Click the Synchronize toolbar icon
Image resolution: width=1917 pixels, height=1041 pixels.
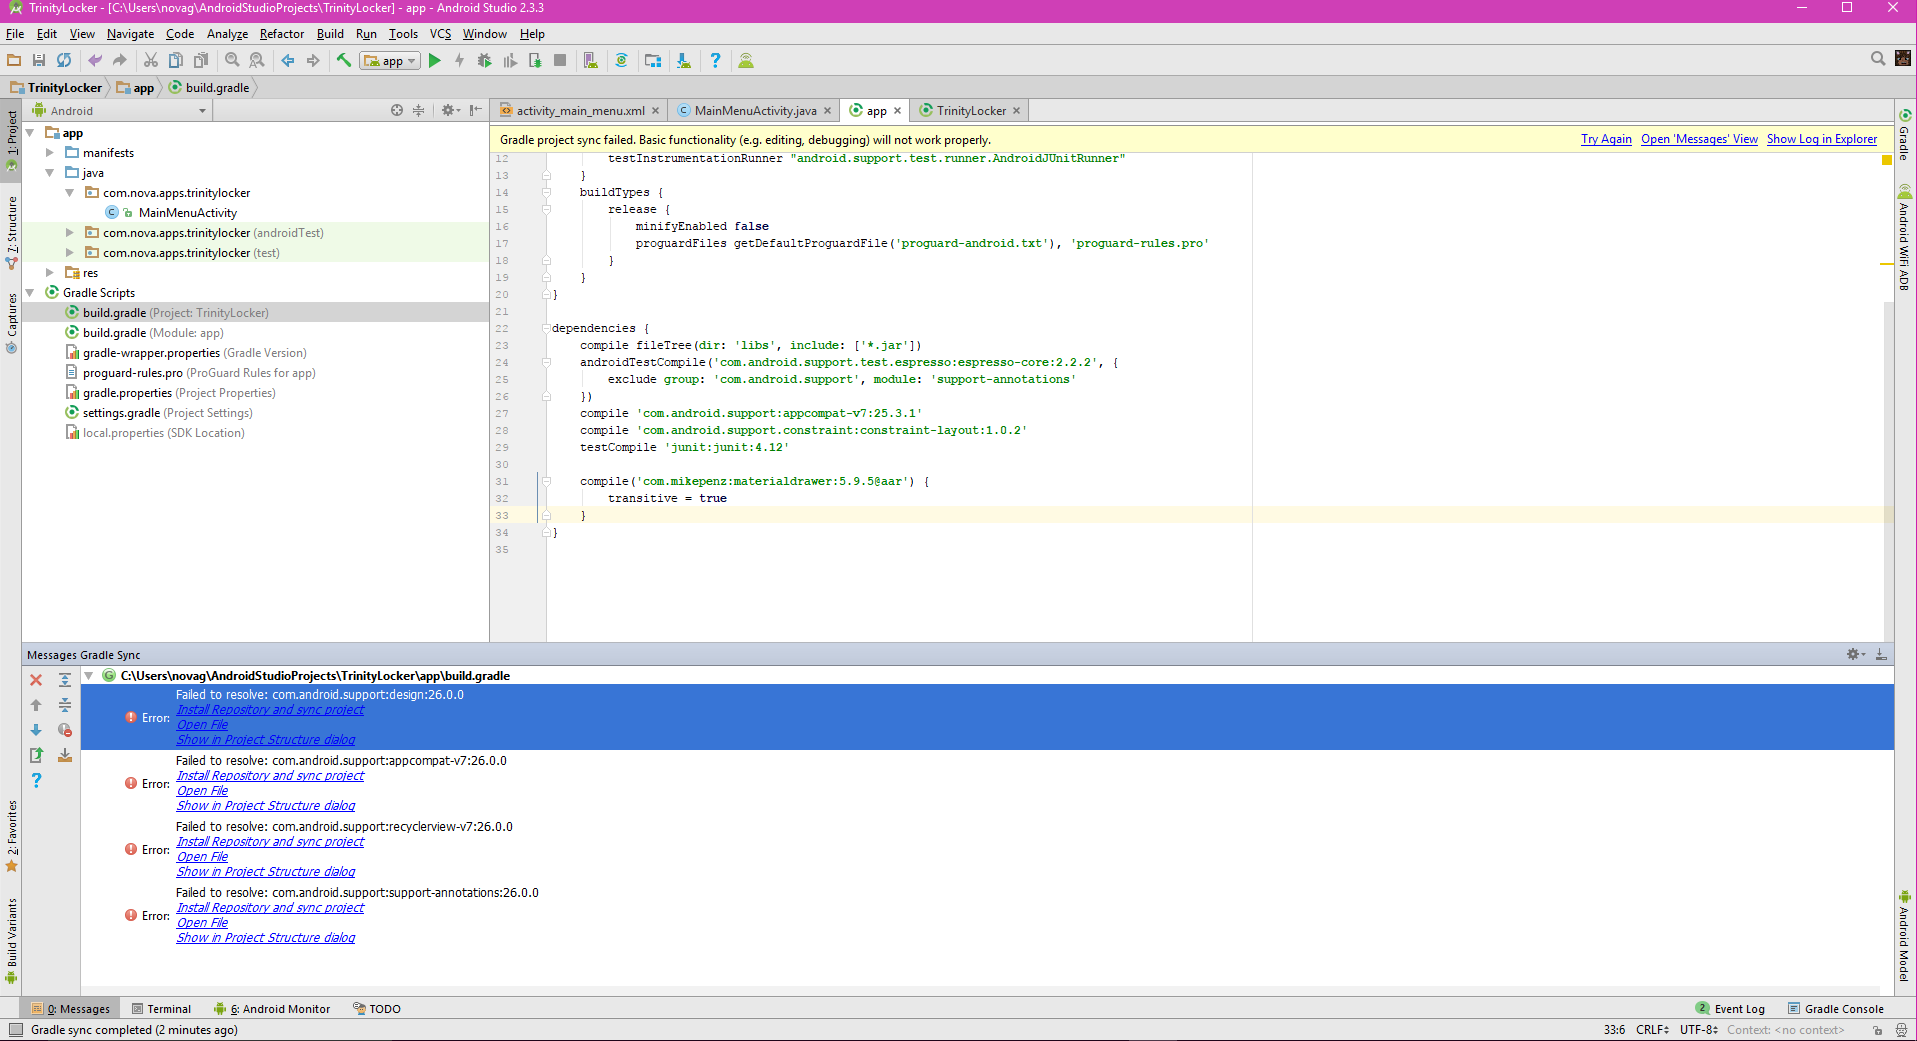(64, 61)
